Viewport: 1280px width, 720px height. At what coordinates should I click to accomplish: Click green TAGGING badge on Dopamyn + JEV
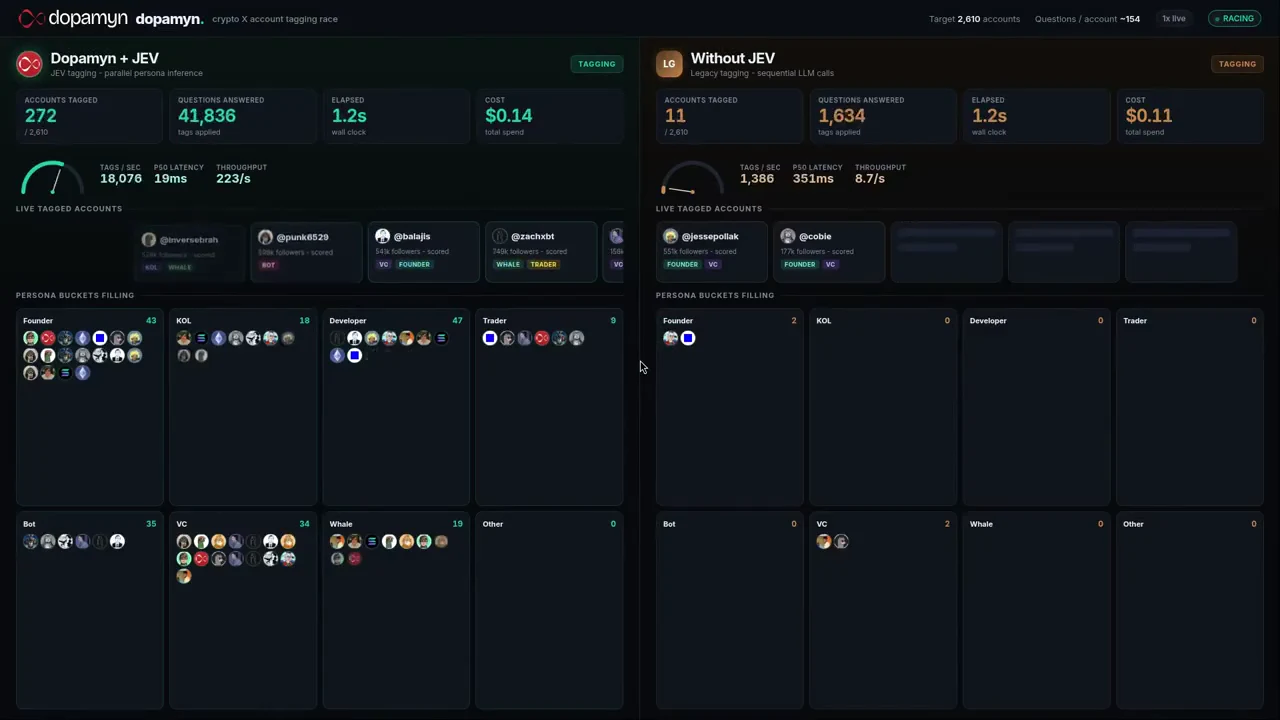click(597, 64)
